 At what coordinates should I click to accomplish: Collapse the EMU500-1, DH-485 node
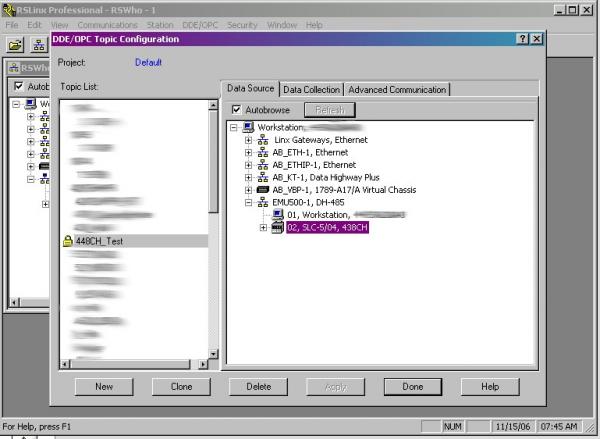(x=248, y=202)
